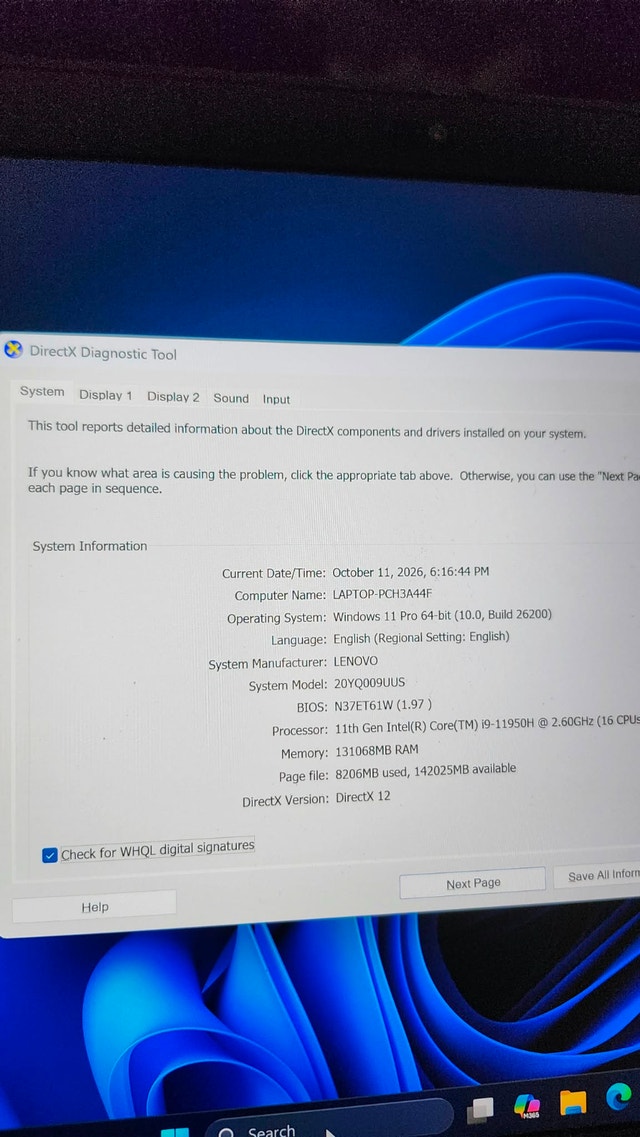Click the Next Page button
The width and height of the screenshot is (640, 1137).
pos(473,883)
